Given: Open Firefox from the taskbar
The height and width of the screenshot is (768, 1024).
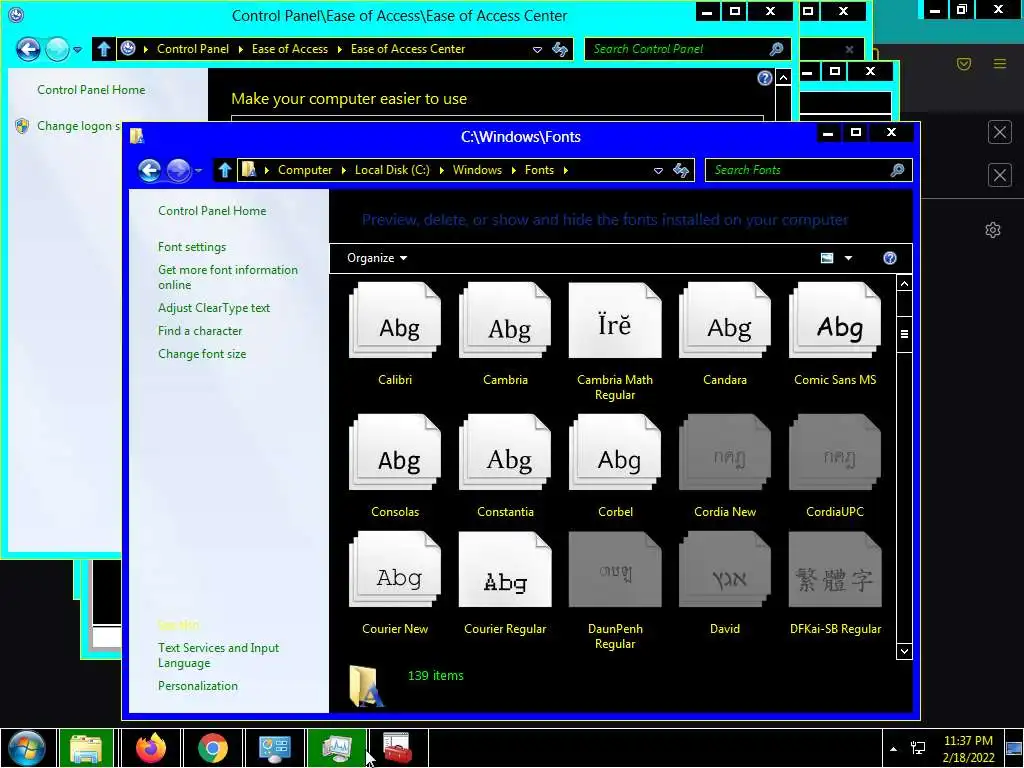Looking at the screenshot, I should tap(151, 748).
